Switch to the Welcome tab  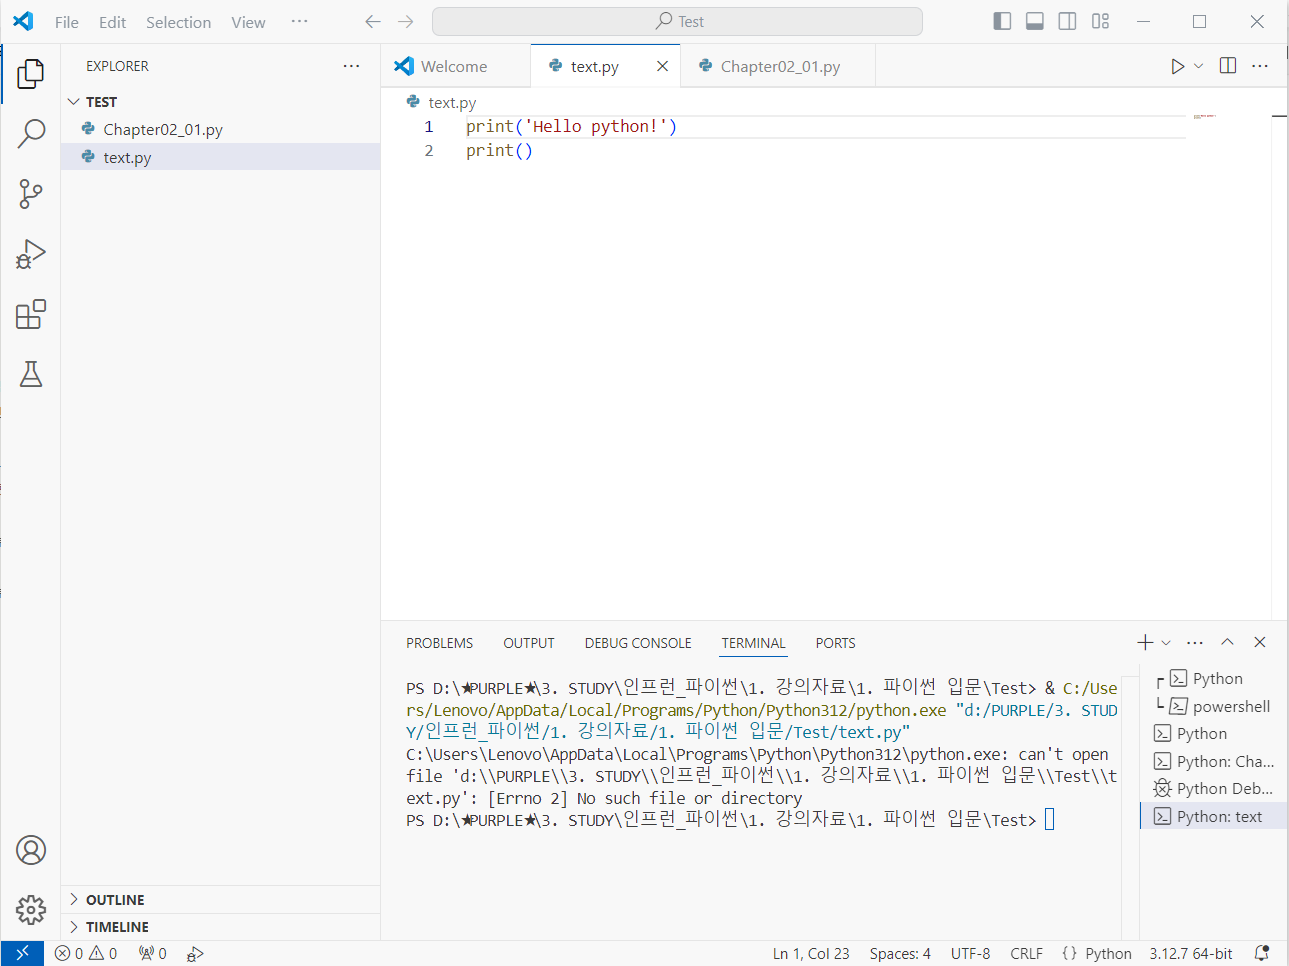coord(455,66)
